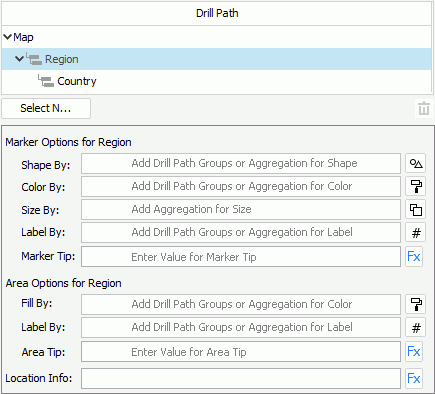Focus the Marker Tip value field
Viewport: 435px width, 394px height.
(x=241, y=257)
